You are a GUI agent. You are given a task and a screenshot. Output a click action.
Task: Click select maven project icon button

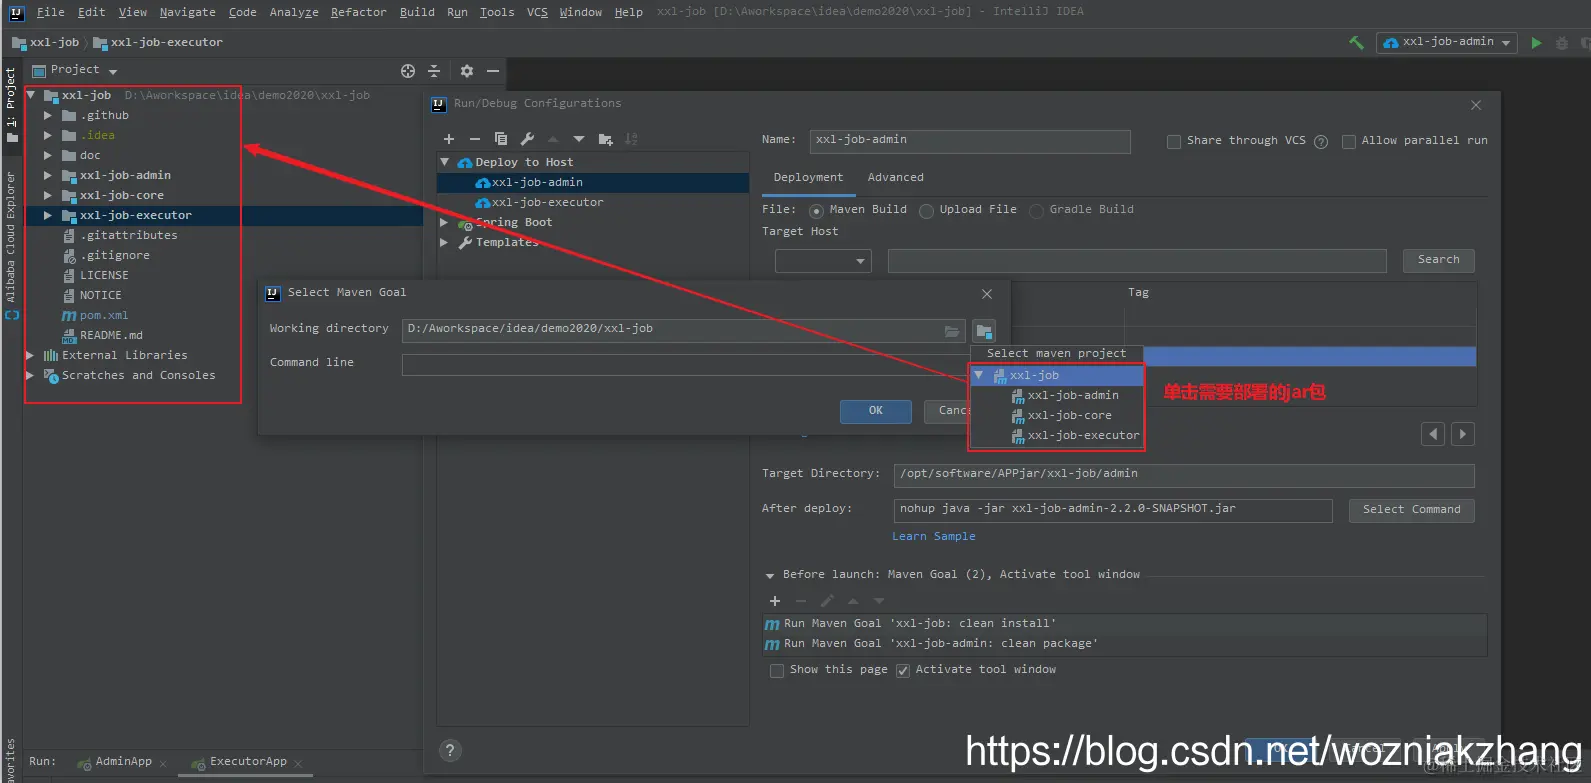(984, 331)
